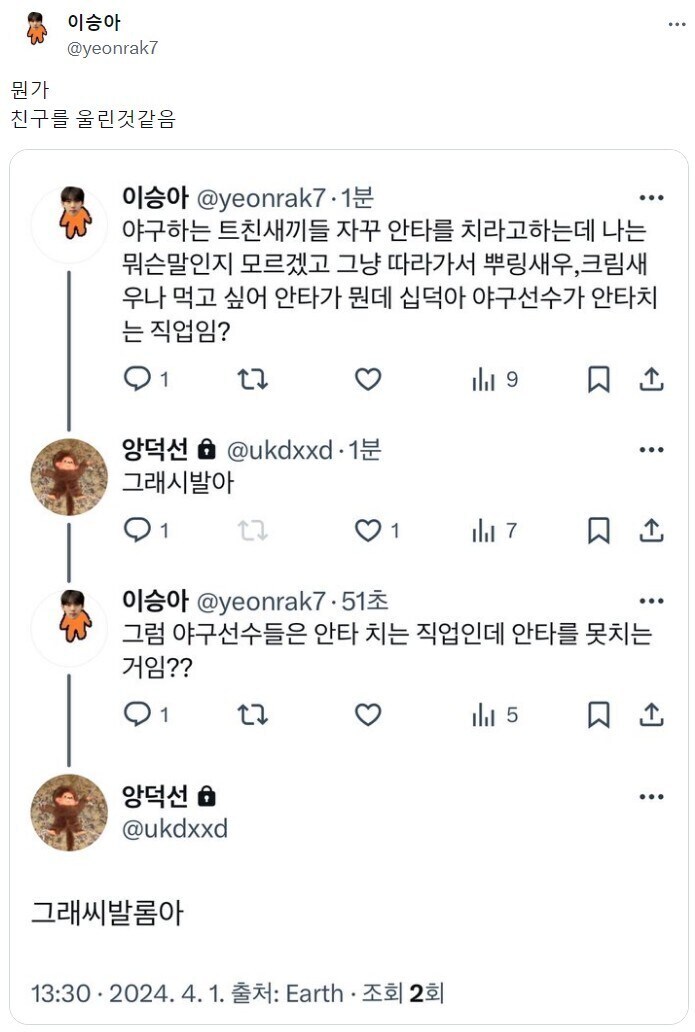The height and width of the screenshot is (1032, 695).
Task: Reply to the 그래시발아 tweet
Action: (x=137, y=530)
